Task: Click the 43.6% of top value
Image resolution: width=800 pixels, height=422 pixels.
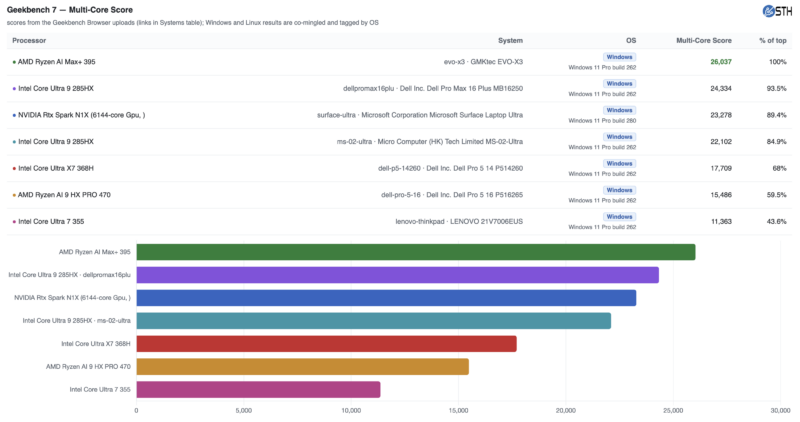Action: (776, 221)
